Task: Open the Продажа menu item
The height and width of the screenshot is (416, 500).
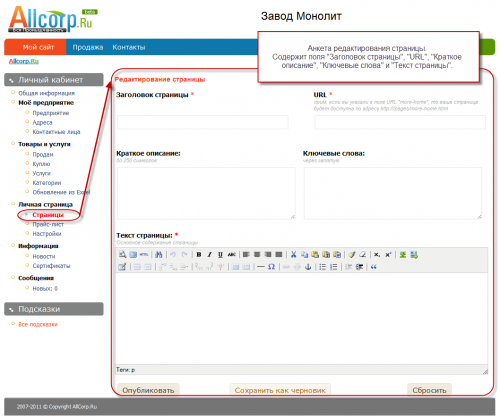Action: pos(88,47)
